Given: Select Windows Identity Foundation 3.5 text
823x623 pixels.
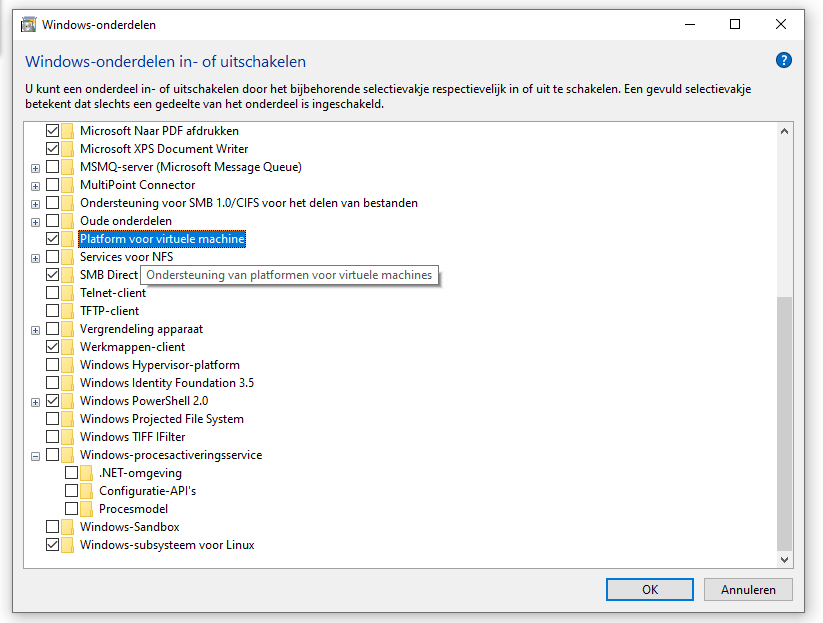Looking at the screenshot, I should 167,383.
